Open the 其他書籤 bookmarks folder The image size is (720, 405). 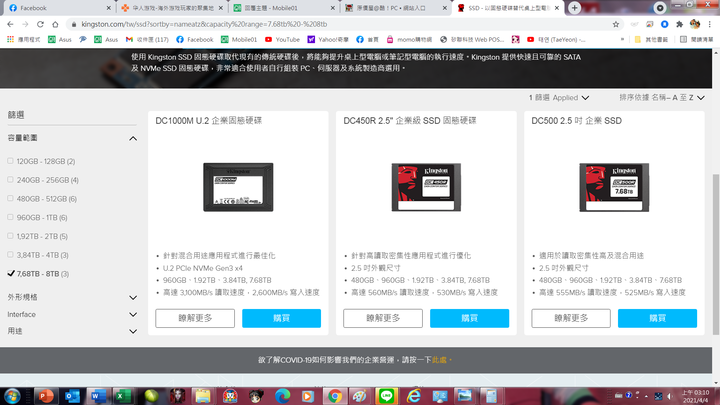click(x=651, y=39)
